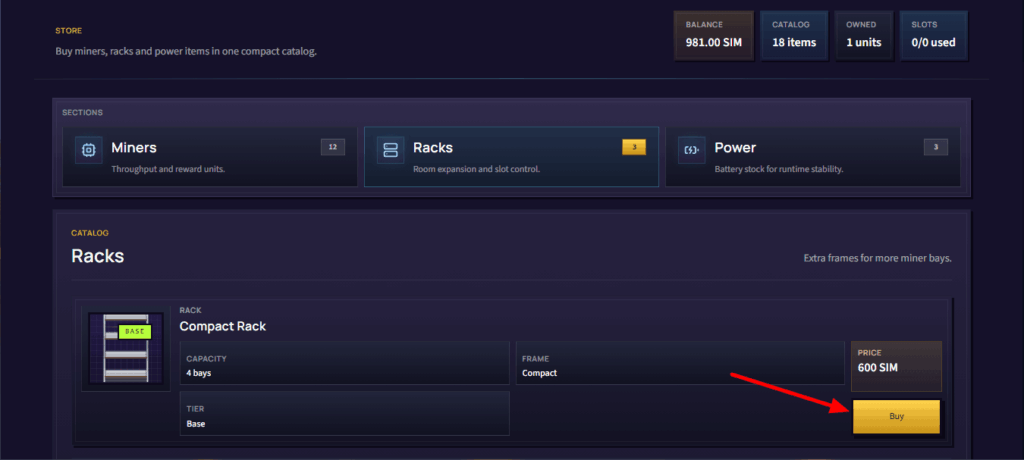Buy the Compact Rack

click(897, 416)
